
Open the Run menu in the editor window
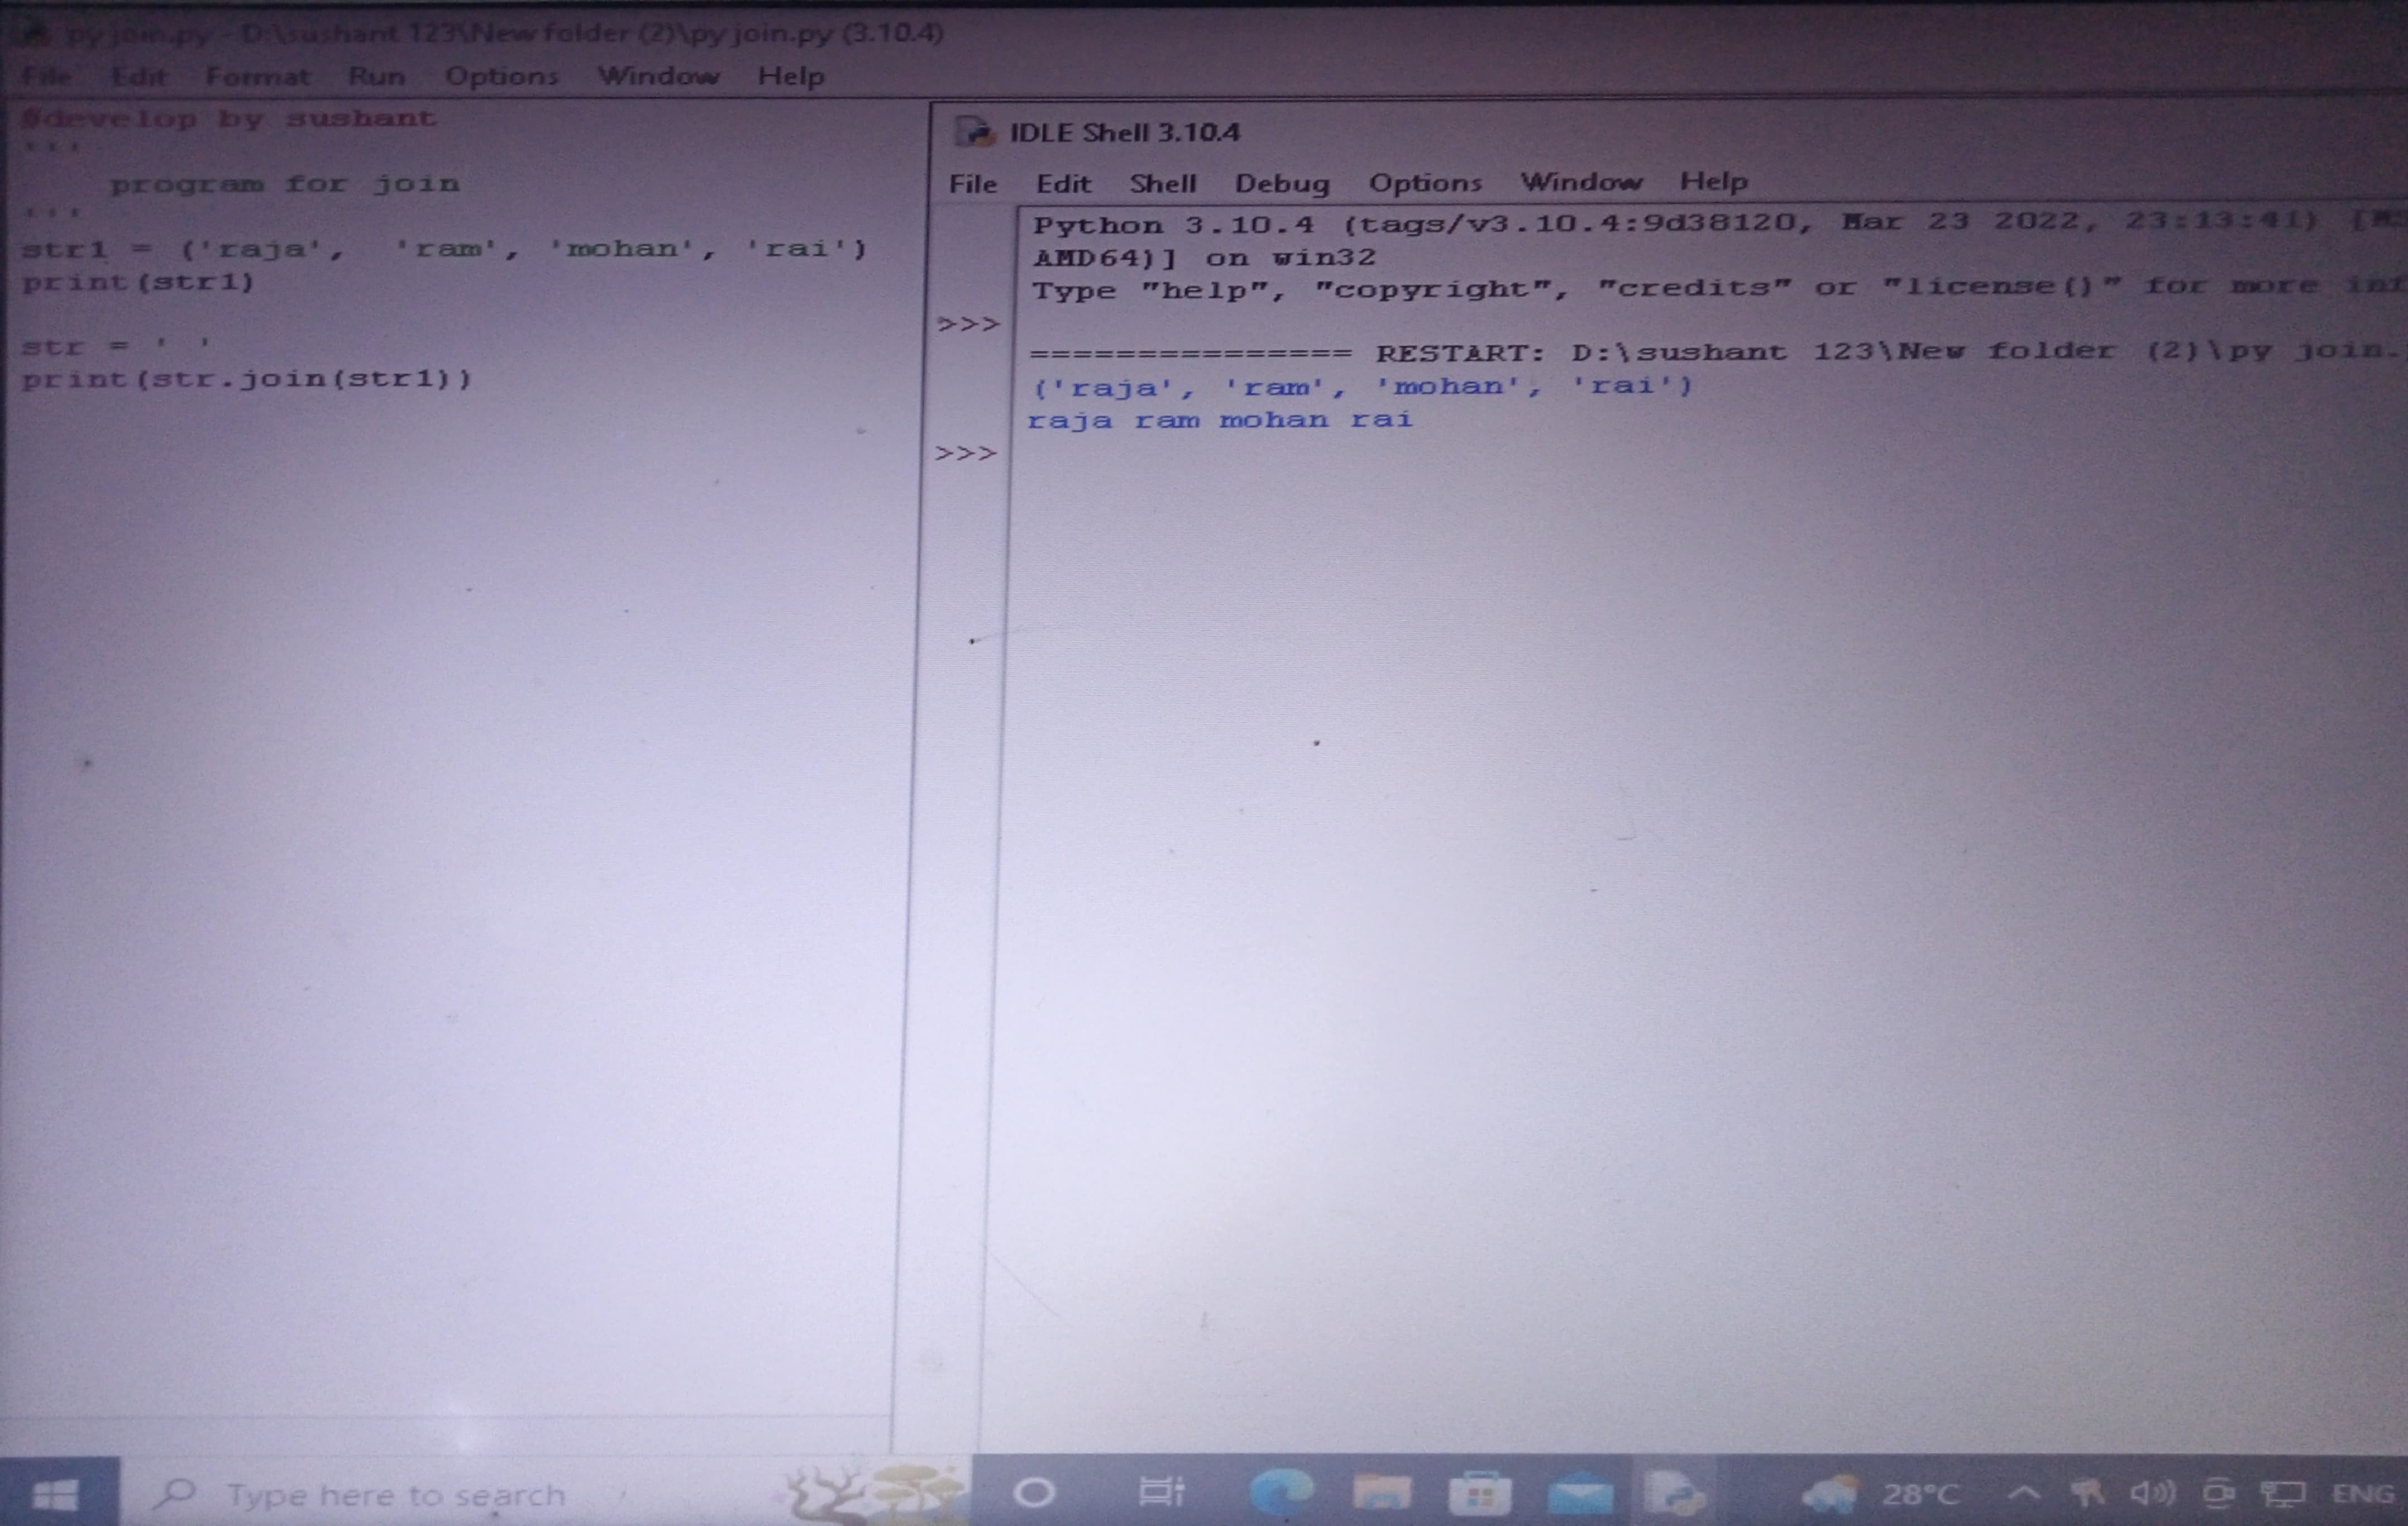click(376, 76)
